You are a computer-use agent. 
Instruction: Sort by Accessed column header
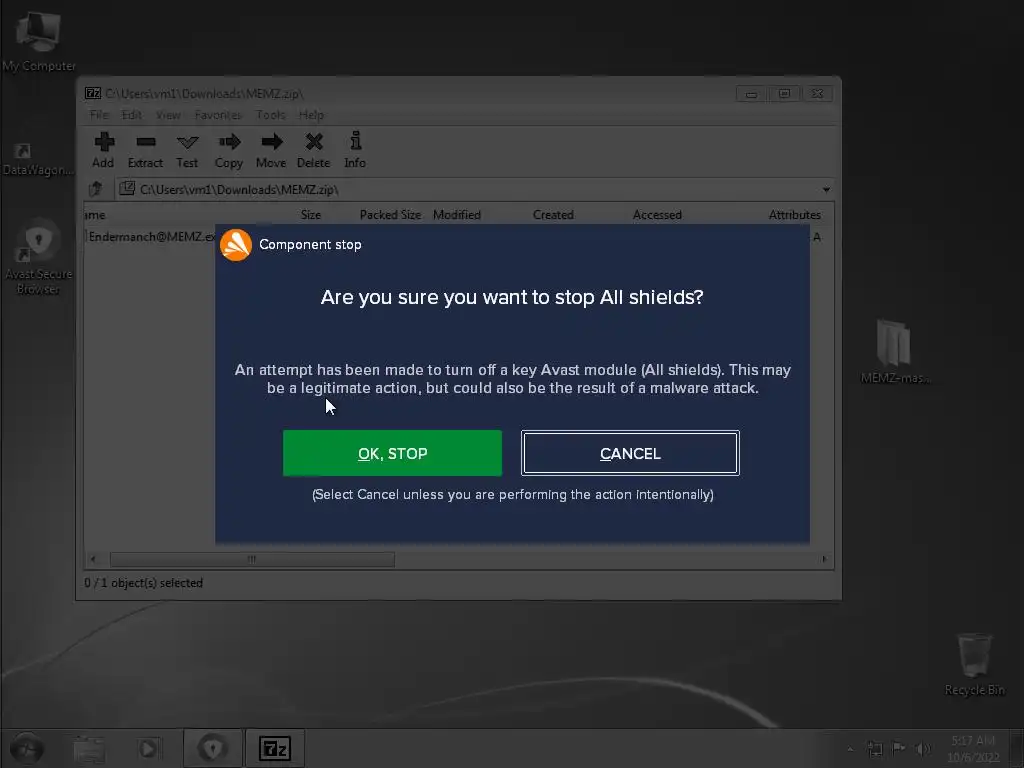657,215
